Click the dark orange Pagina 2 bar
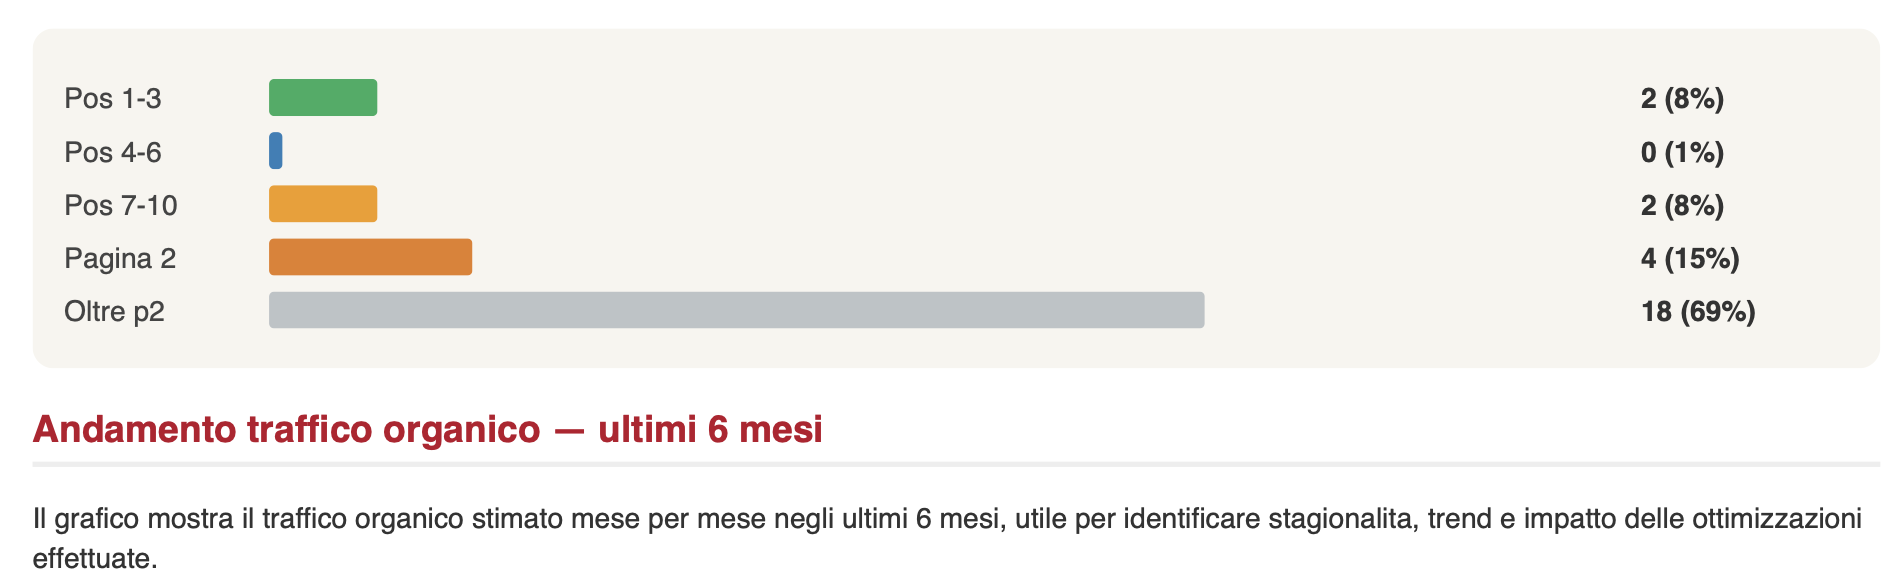Viewport: 1898px width, 586px height. tap(370, 257)
